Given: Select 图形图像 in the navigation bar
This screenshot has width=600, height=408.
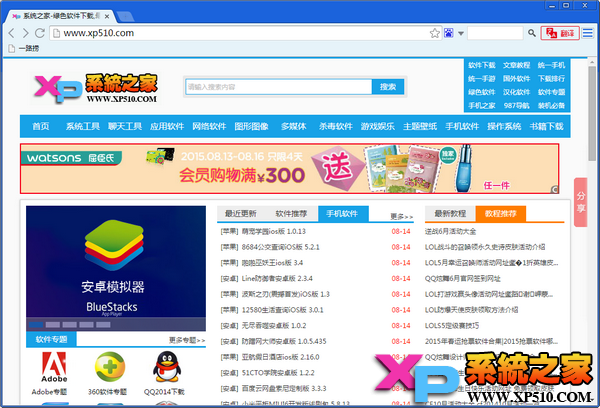Looking at the screenshot, I should point(251,126).
